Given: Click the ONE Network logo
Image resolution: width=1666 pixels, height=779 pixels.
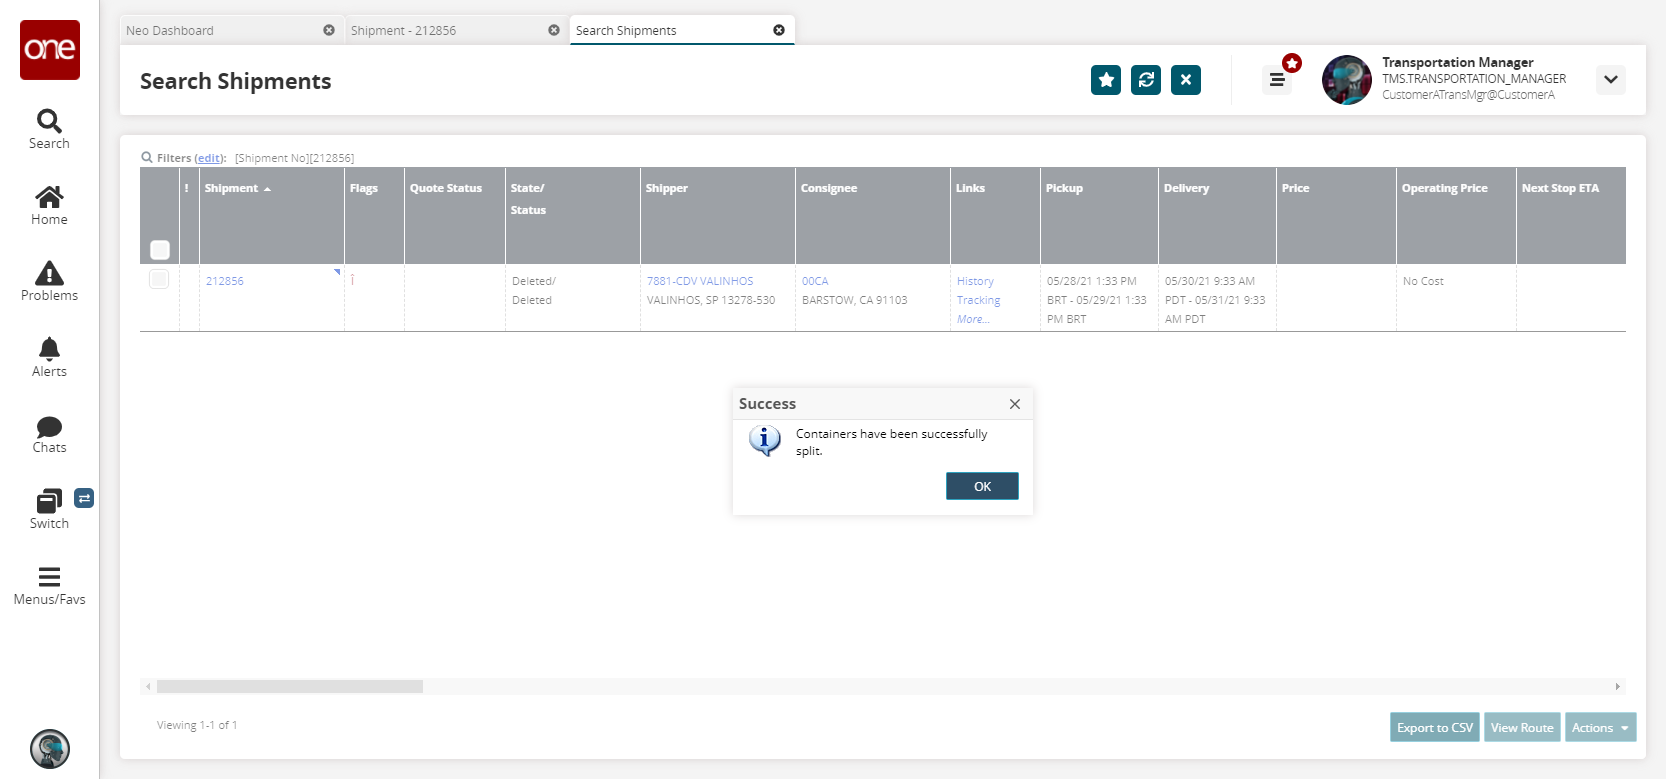Looking at the screenshot, I should pos(50,50).
